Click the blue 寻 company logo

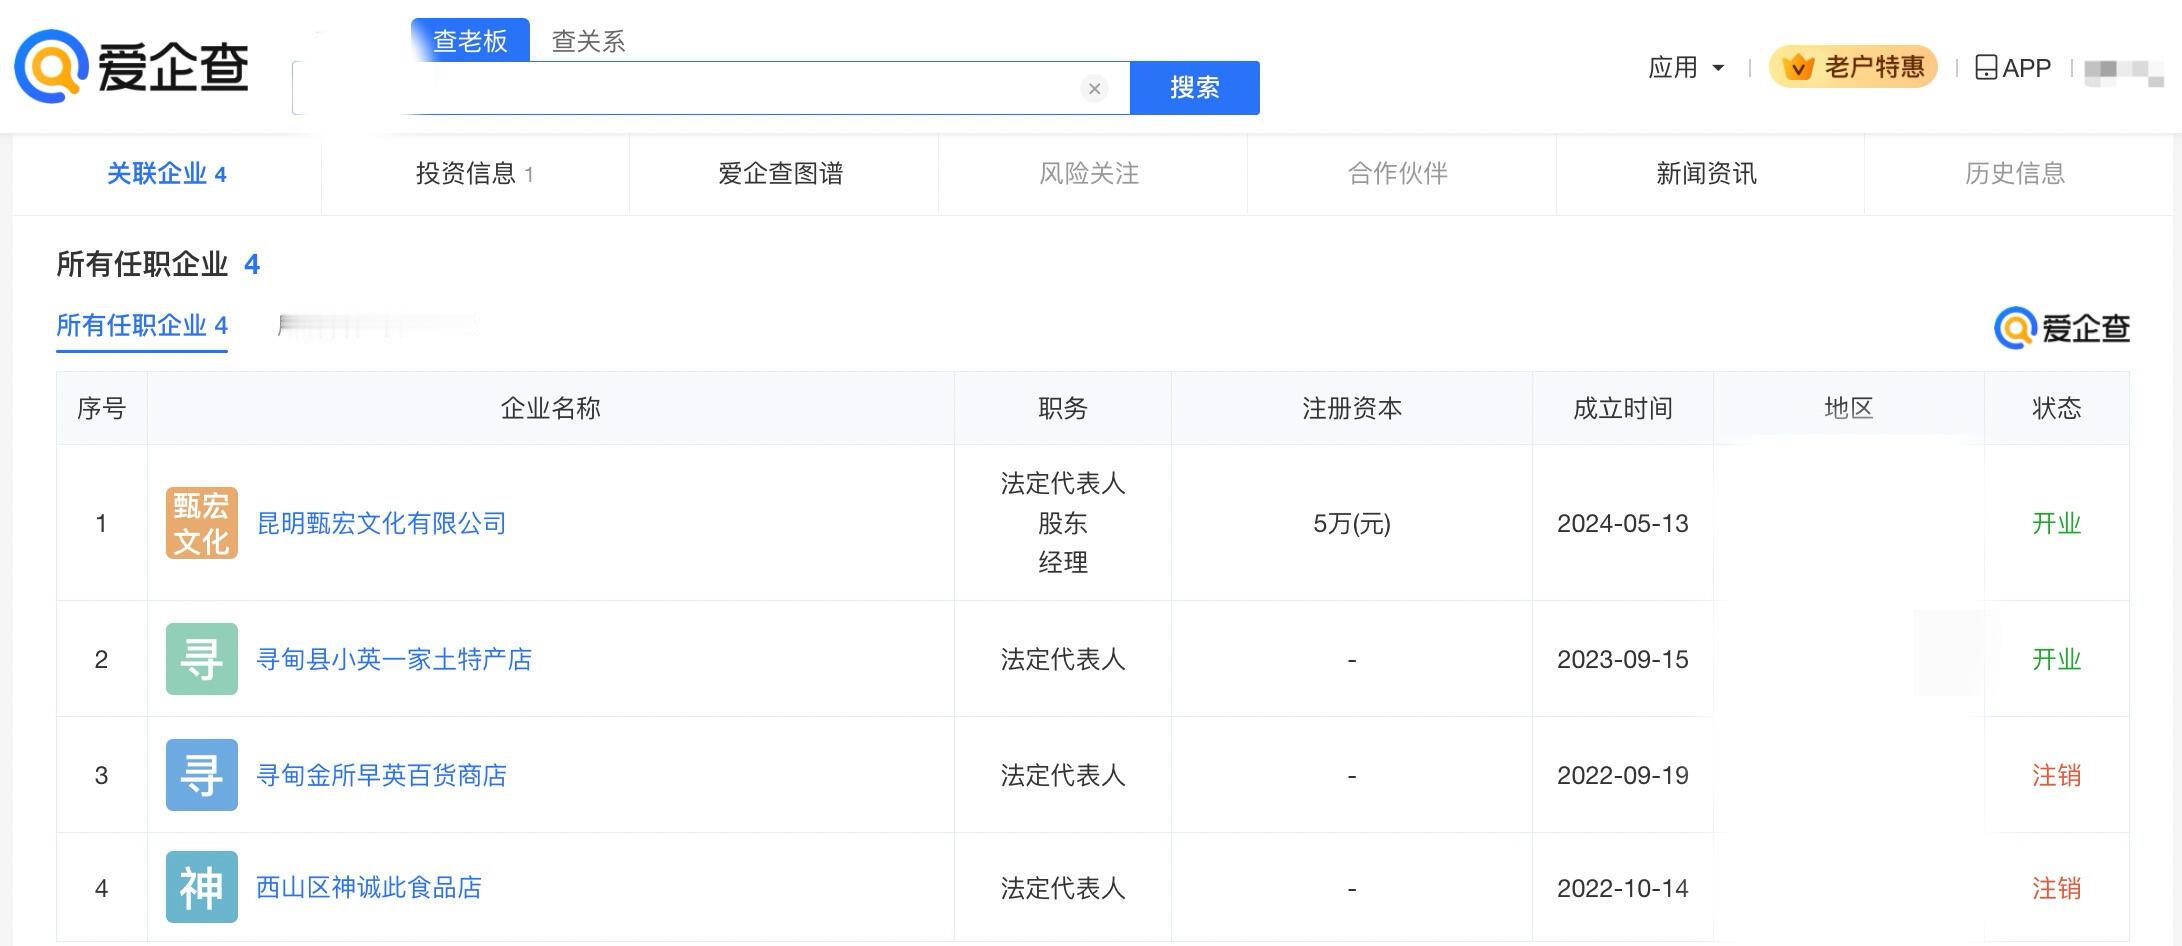(x=202, y=775)
